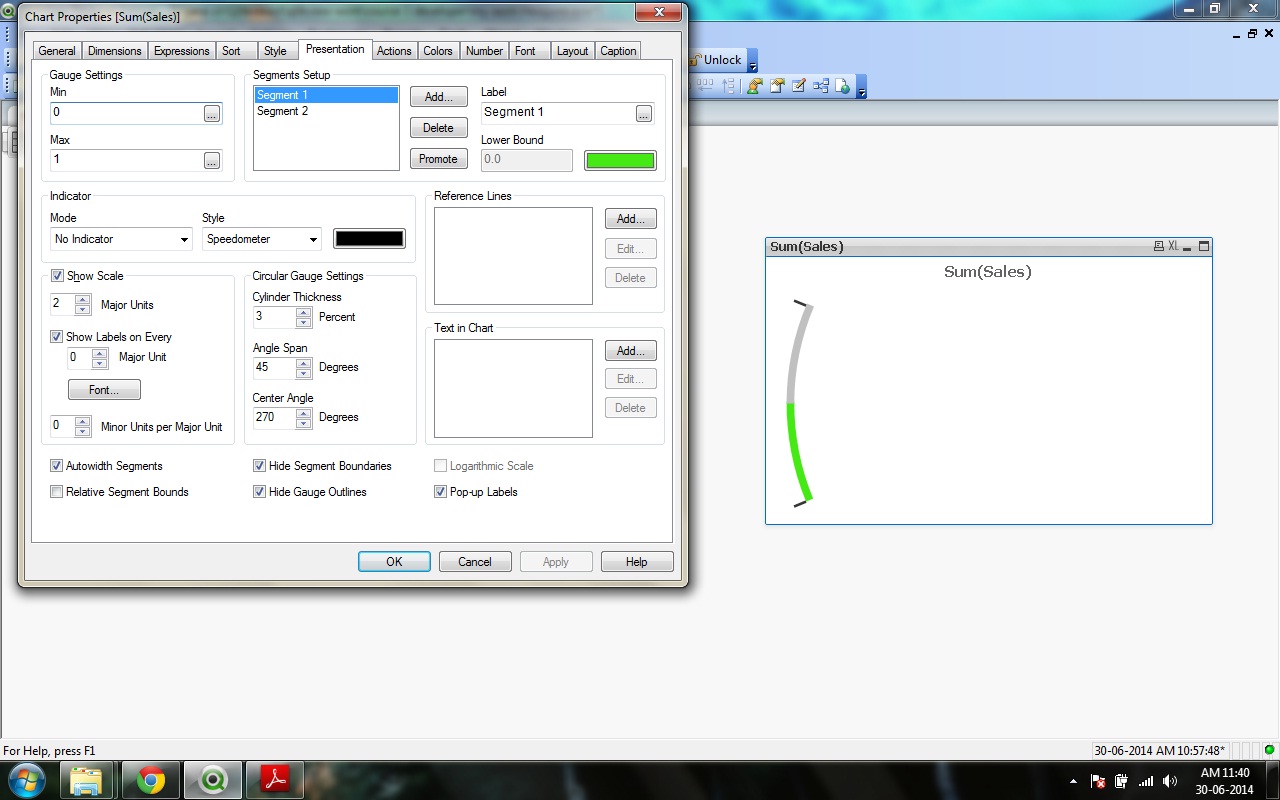Viewport: 1280px width, 800px height.
Task: Click the Minor Units per Major Unit spinner
Action: pos(83,427)
